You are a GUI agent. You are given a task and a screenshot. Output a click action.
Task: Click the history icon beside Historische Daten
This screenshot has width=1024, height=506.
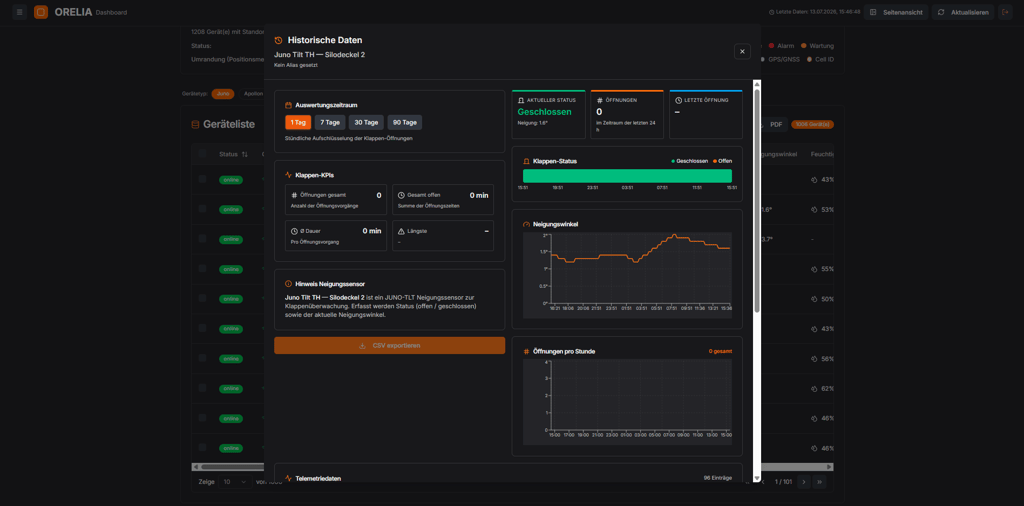click(279, 40)
